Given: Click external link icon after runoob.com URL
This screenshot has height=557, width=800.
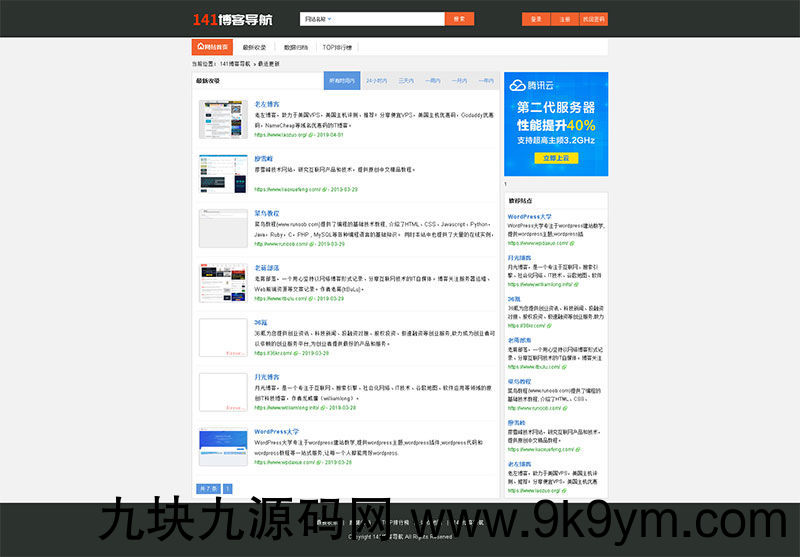Looking at the screenshot, I should (x=314, y=243).
